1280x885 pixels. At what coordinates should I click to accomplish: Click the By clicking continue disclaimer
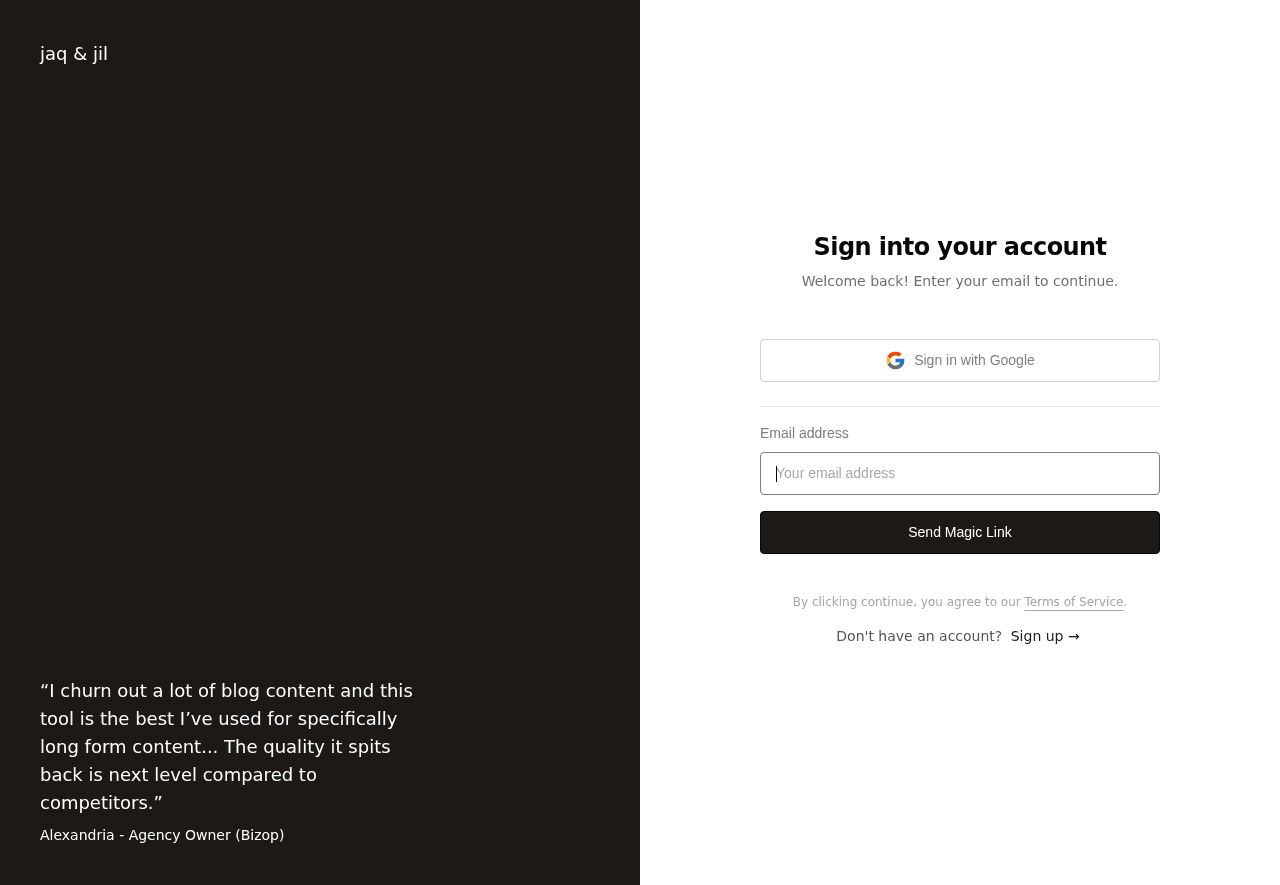[x=906, y=602]
